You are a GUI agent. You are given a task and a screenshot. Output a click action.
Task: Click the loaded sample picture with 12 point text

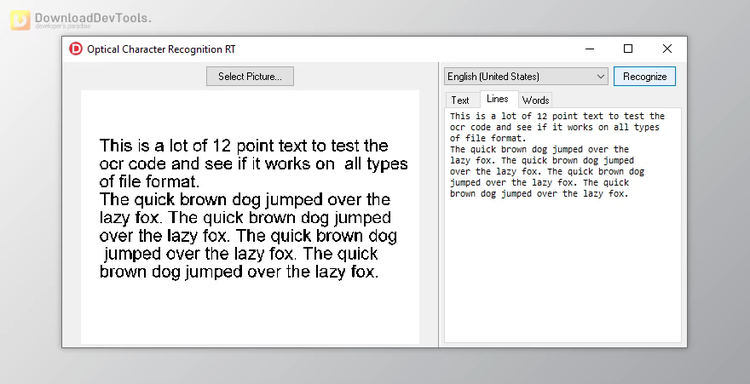[250, 217]
